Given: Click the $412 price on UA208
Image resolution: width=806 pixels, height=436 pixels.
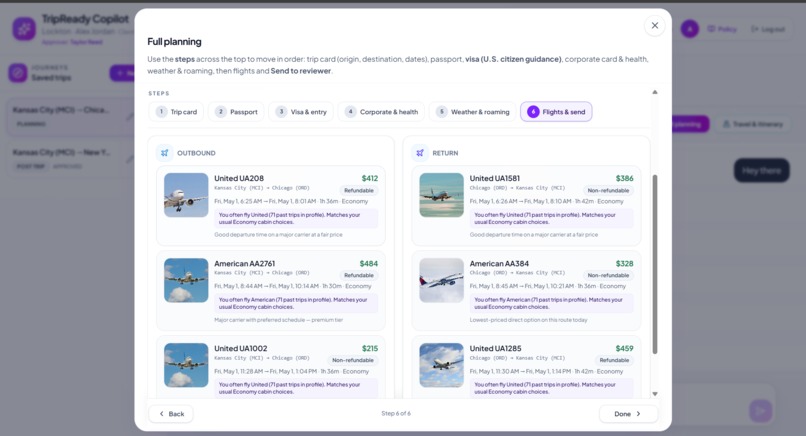Looking at the screenshot, I should pyautogui.click(x=370, y=178).
